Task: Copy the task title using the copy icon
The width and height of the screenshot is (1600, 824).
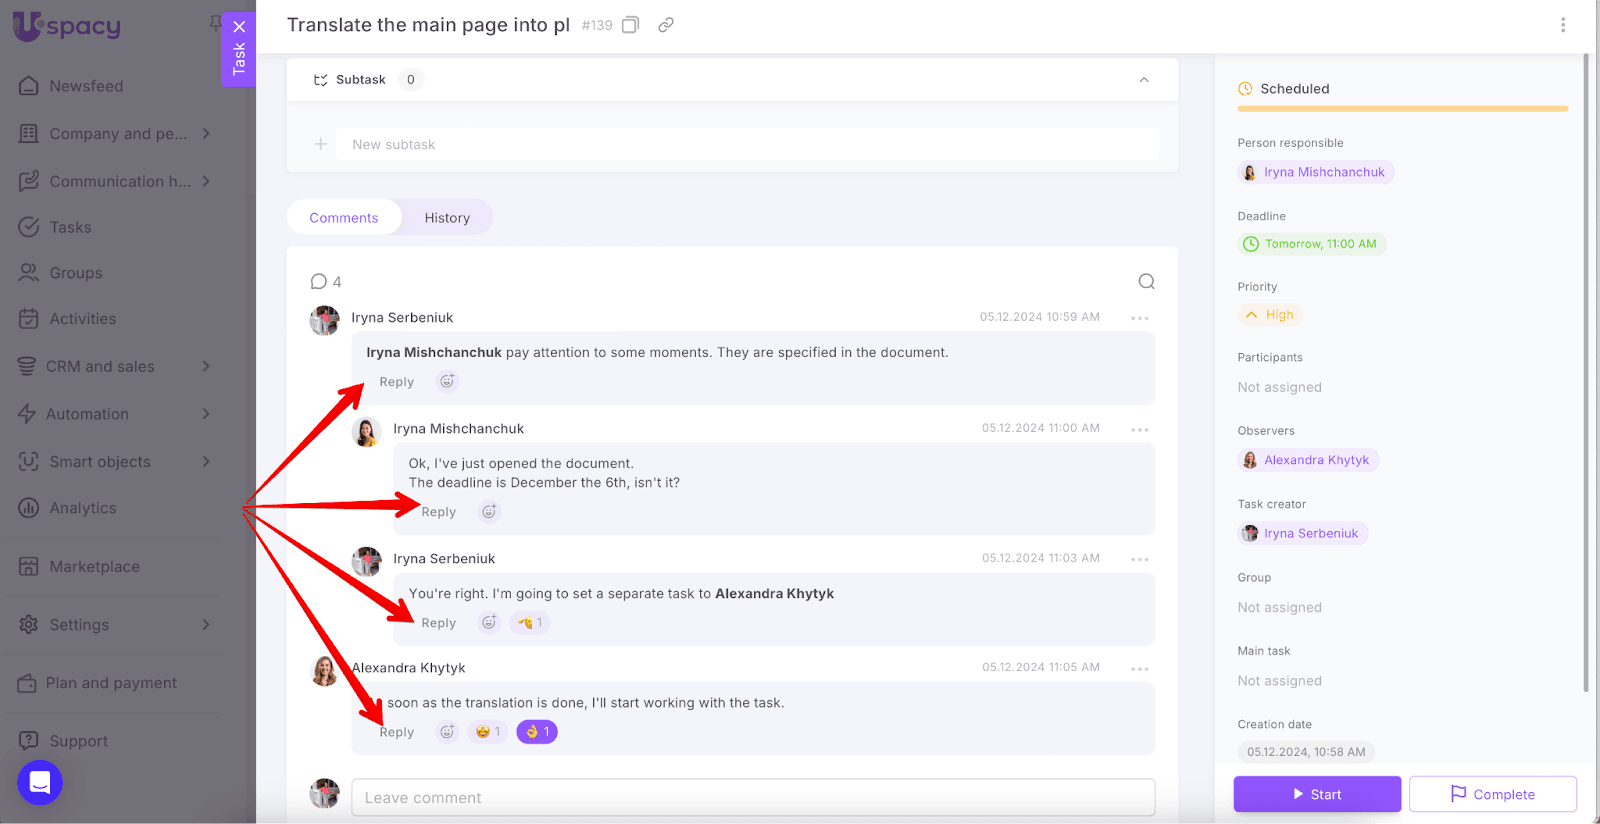Action: 630,25
